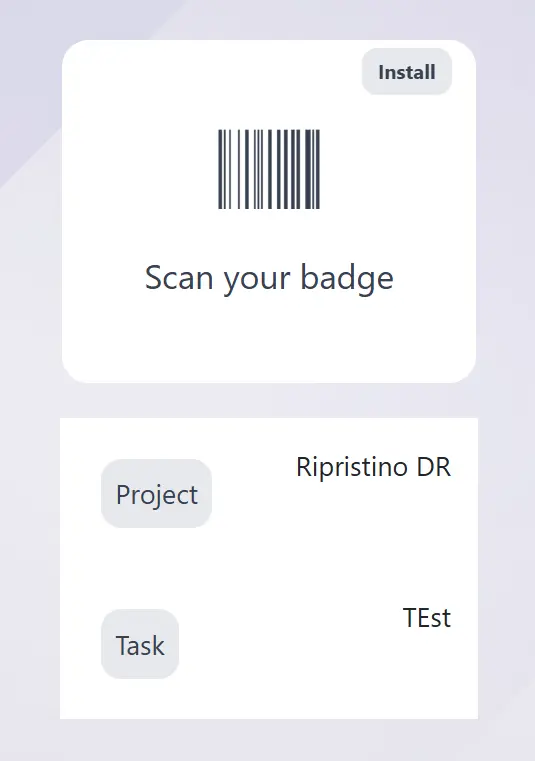Click the Install button

[x=407, y=72]
